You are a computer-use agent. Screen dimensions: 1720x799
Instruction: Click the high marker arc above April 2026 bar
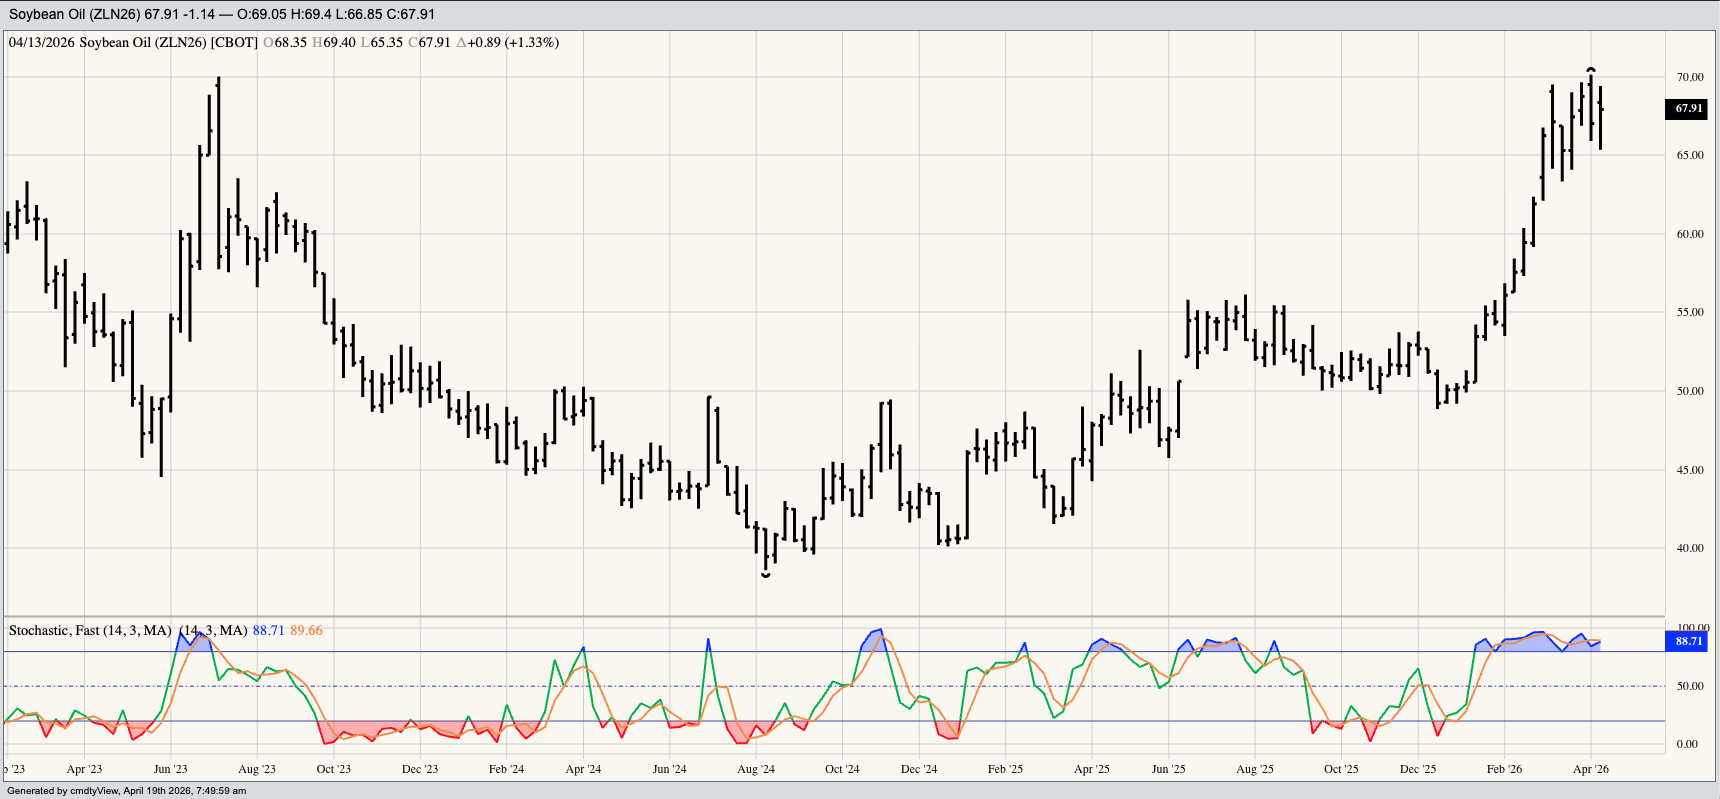1591,70
